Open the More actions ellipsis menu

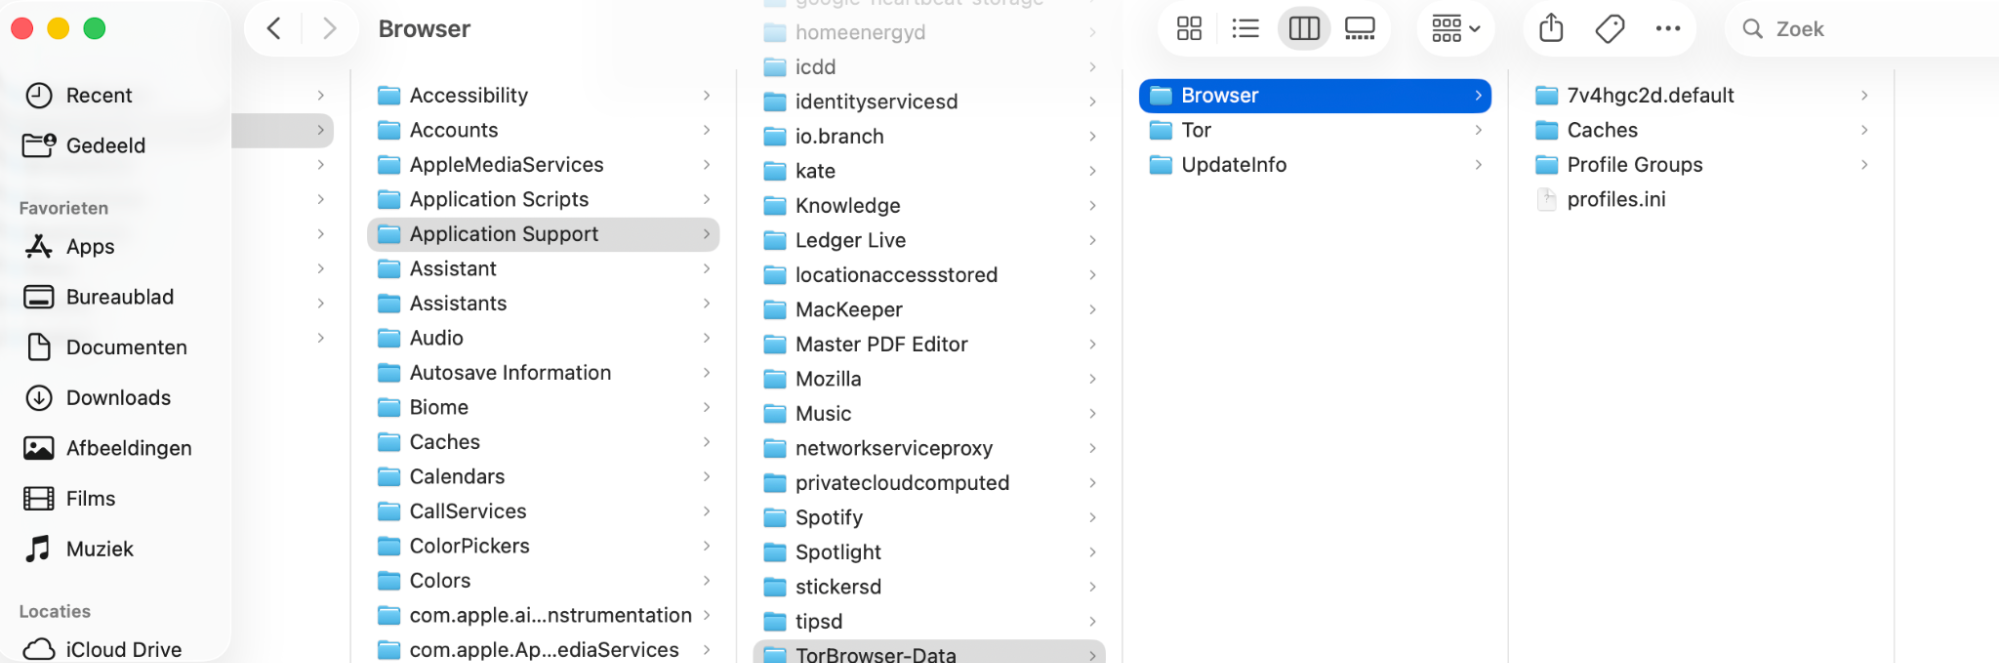[1668, 29]
